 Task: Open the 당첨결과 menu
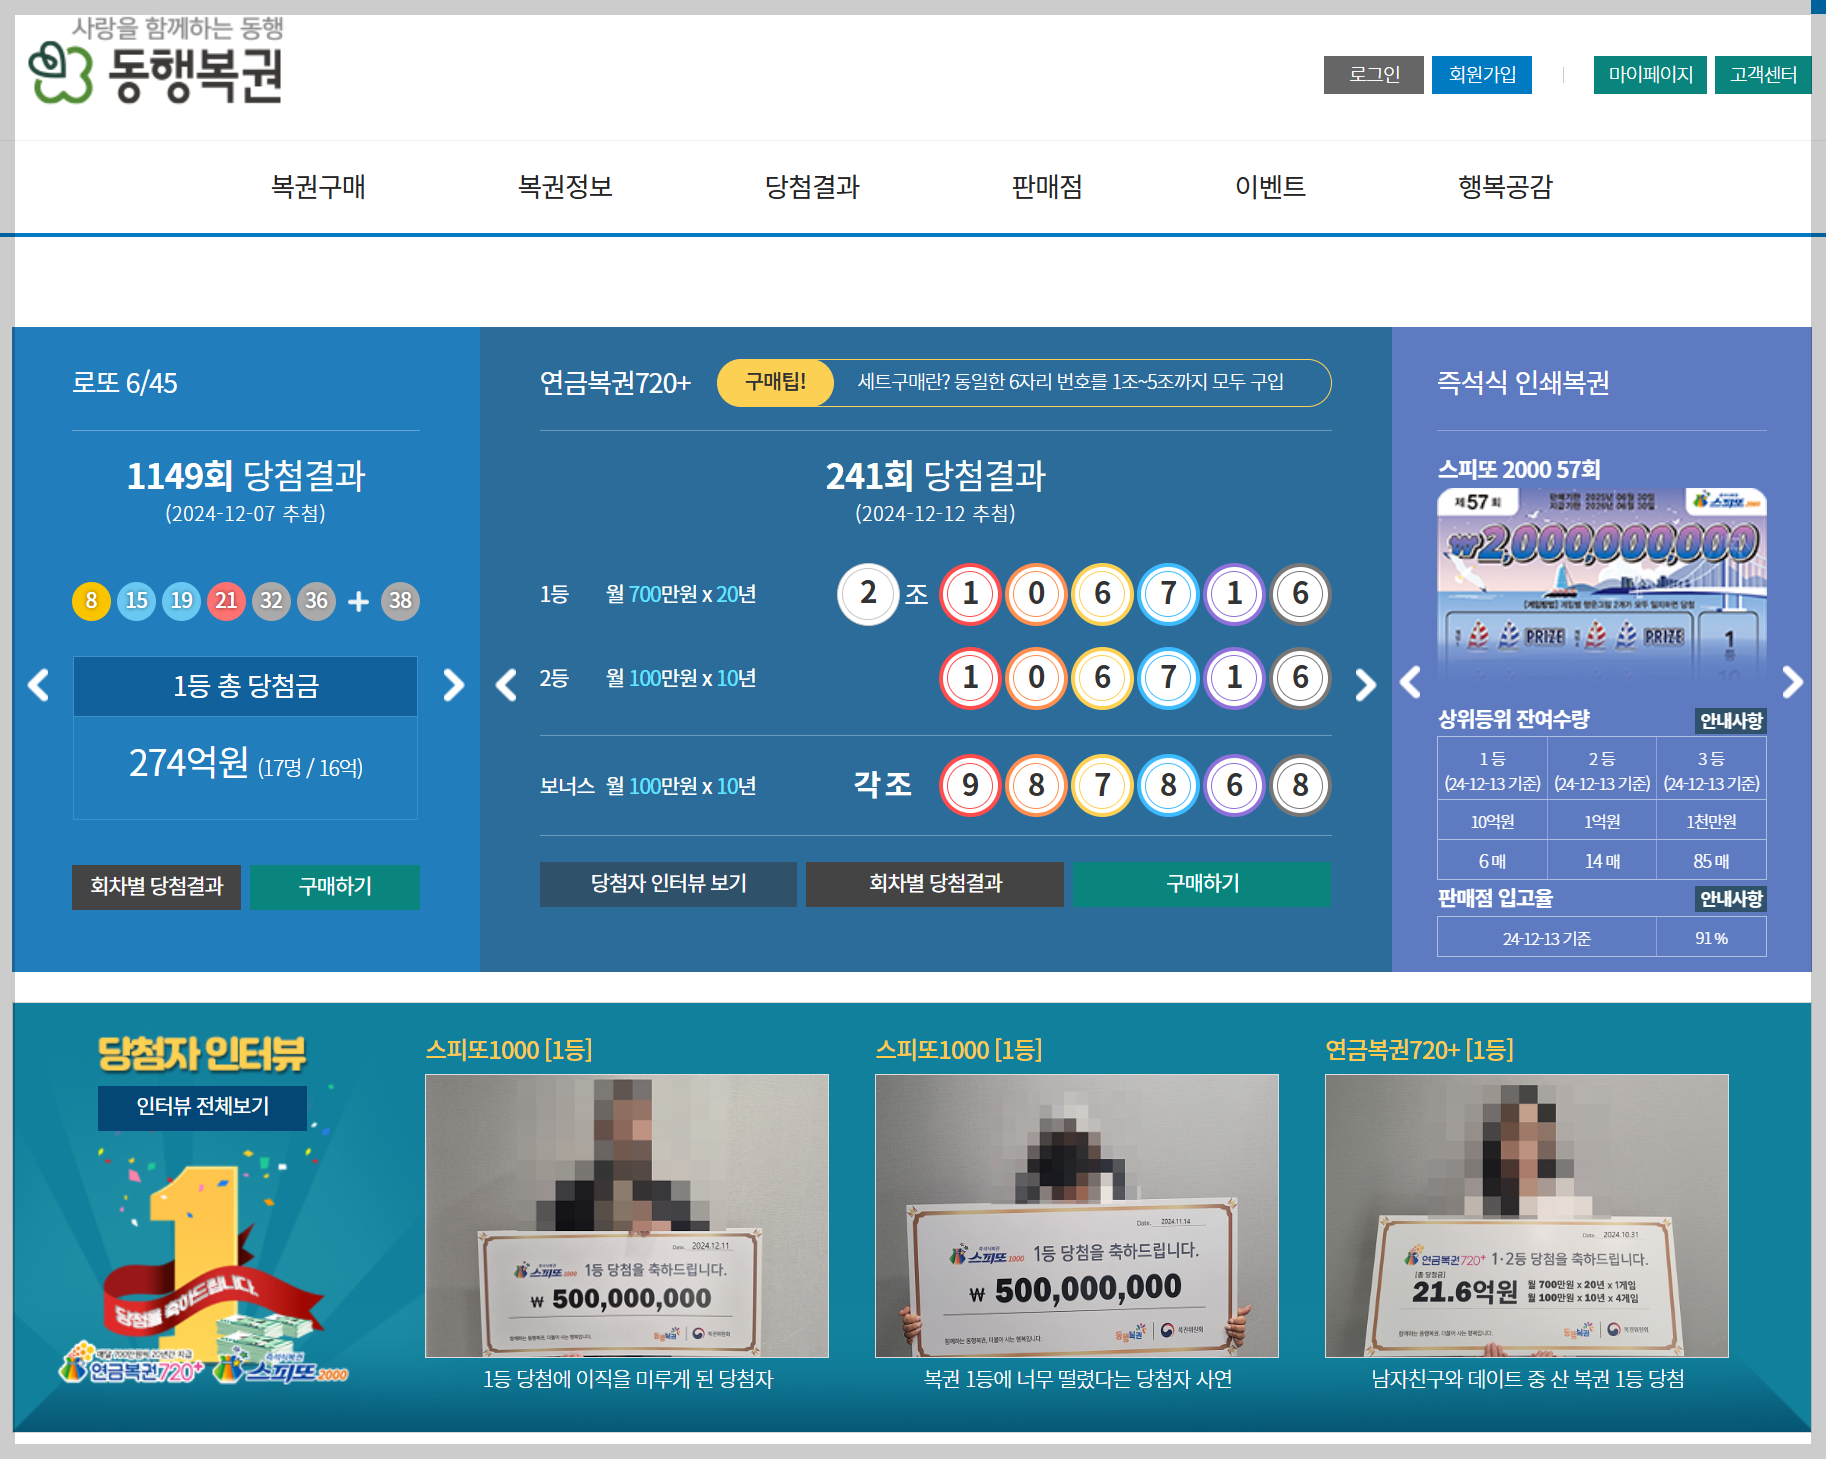[812, 187]
